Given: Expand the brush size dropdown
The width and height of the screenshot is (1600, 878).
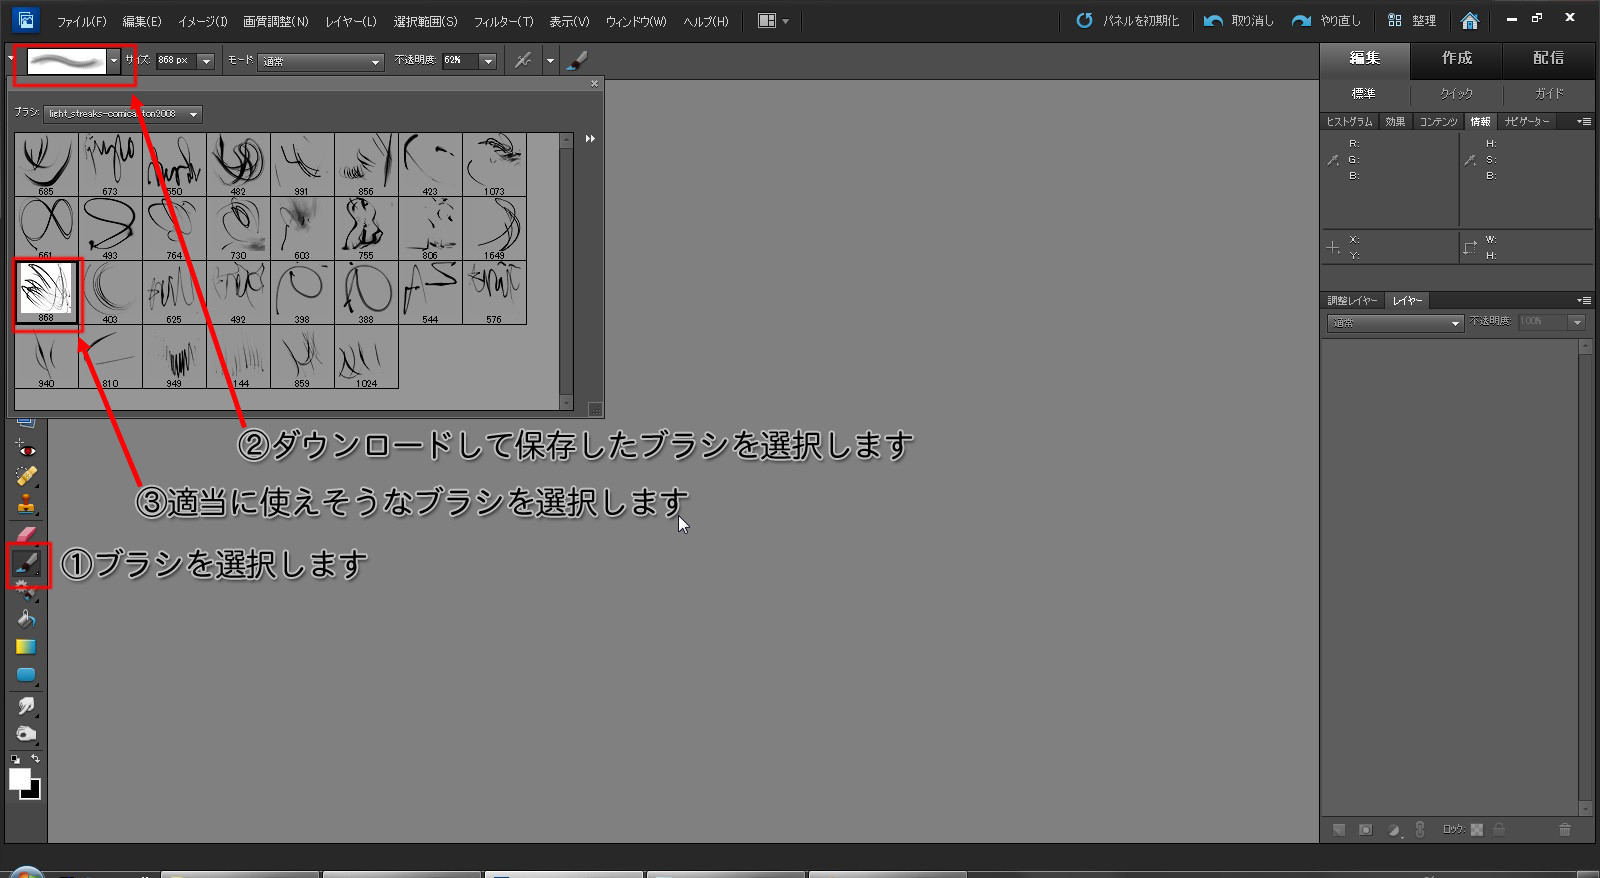Looking at the screenshot, I should [206, 61].
